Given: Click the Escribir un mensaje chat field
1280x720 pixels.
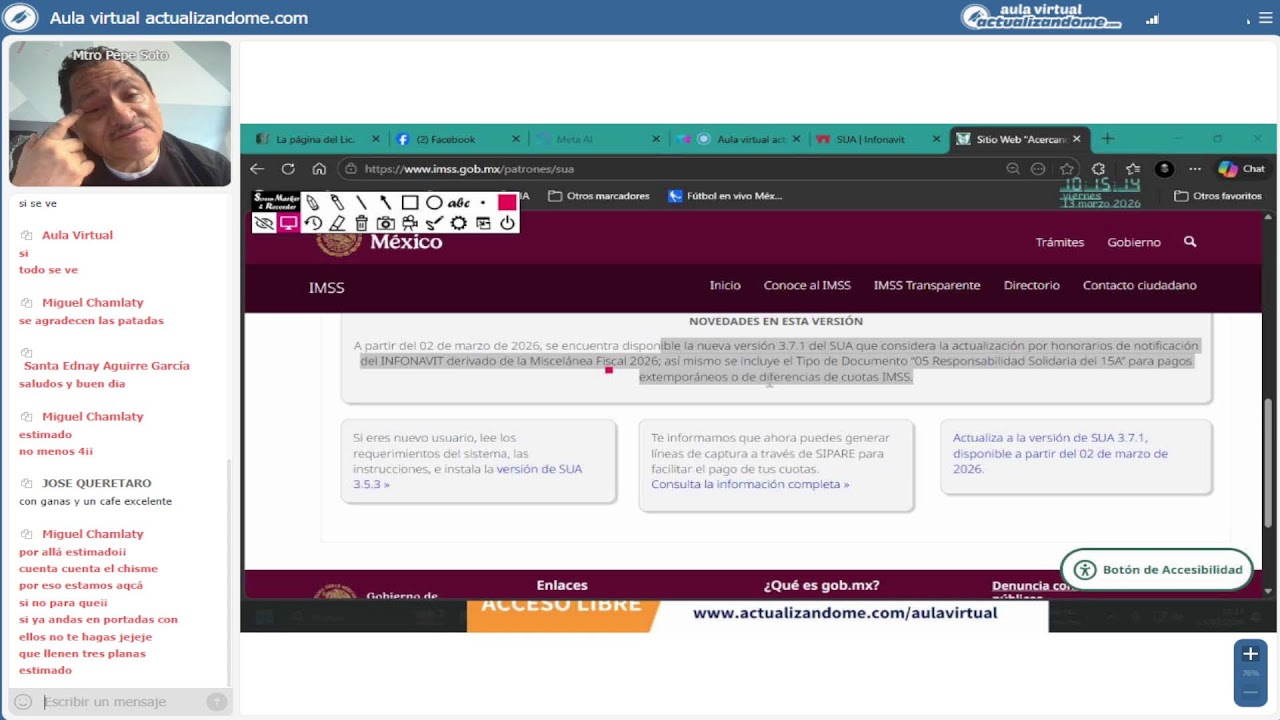Looking at the screenshot, I should (120, 702).
